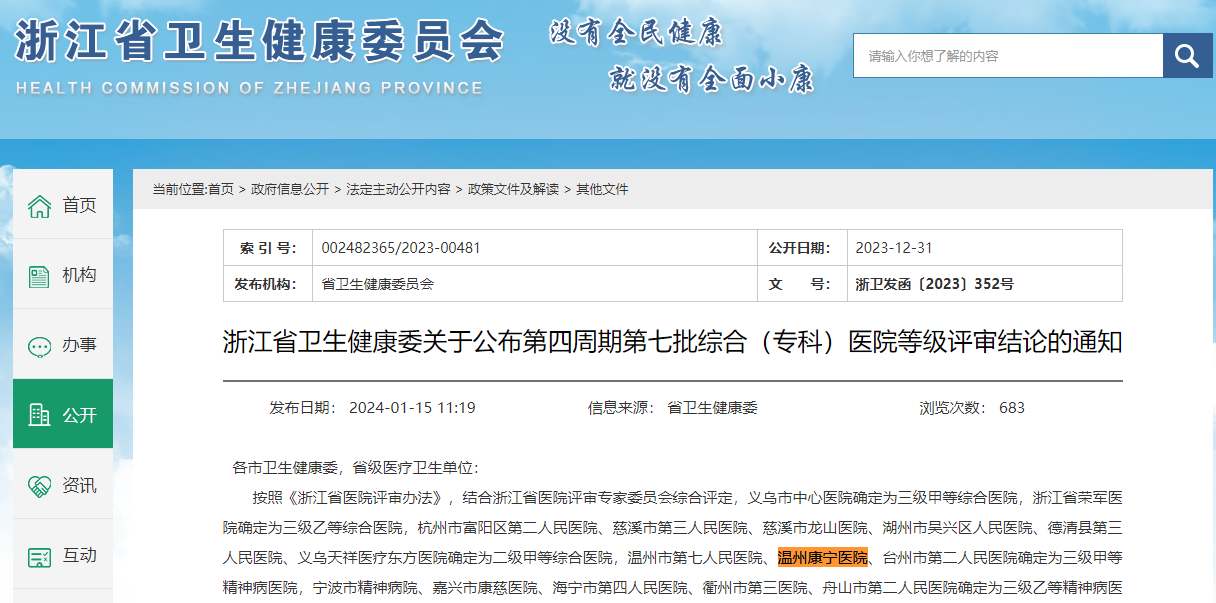Select the 互动 icon in the sidebar

tap(40, 556)
